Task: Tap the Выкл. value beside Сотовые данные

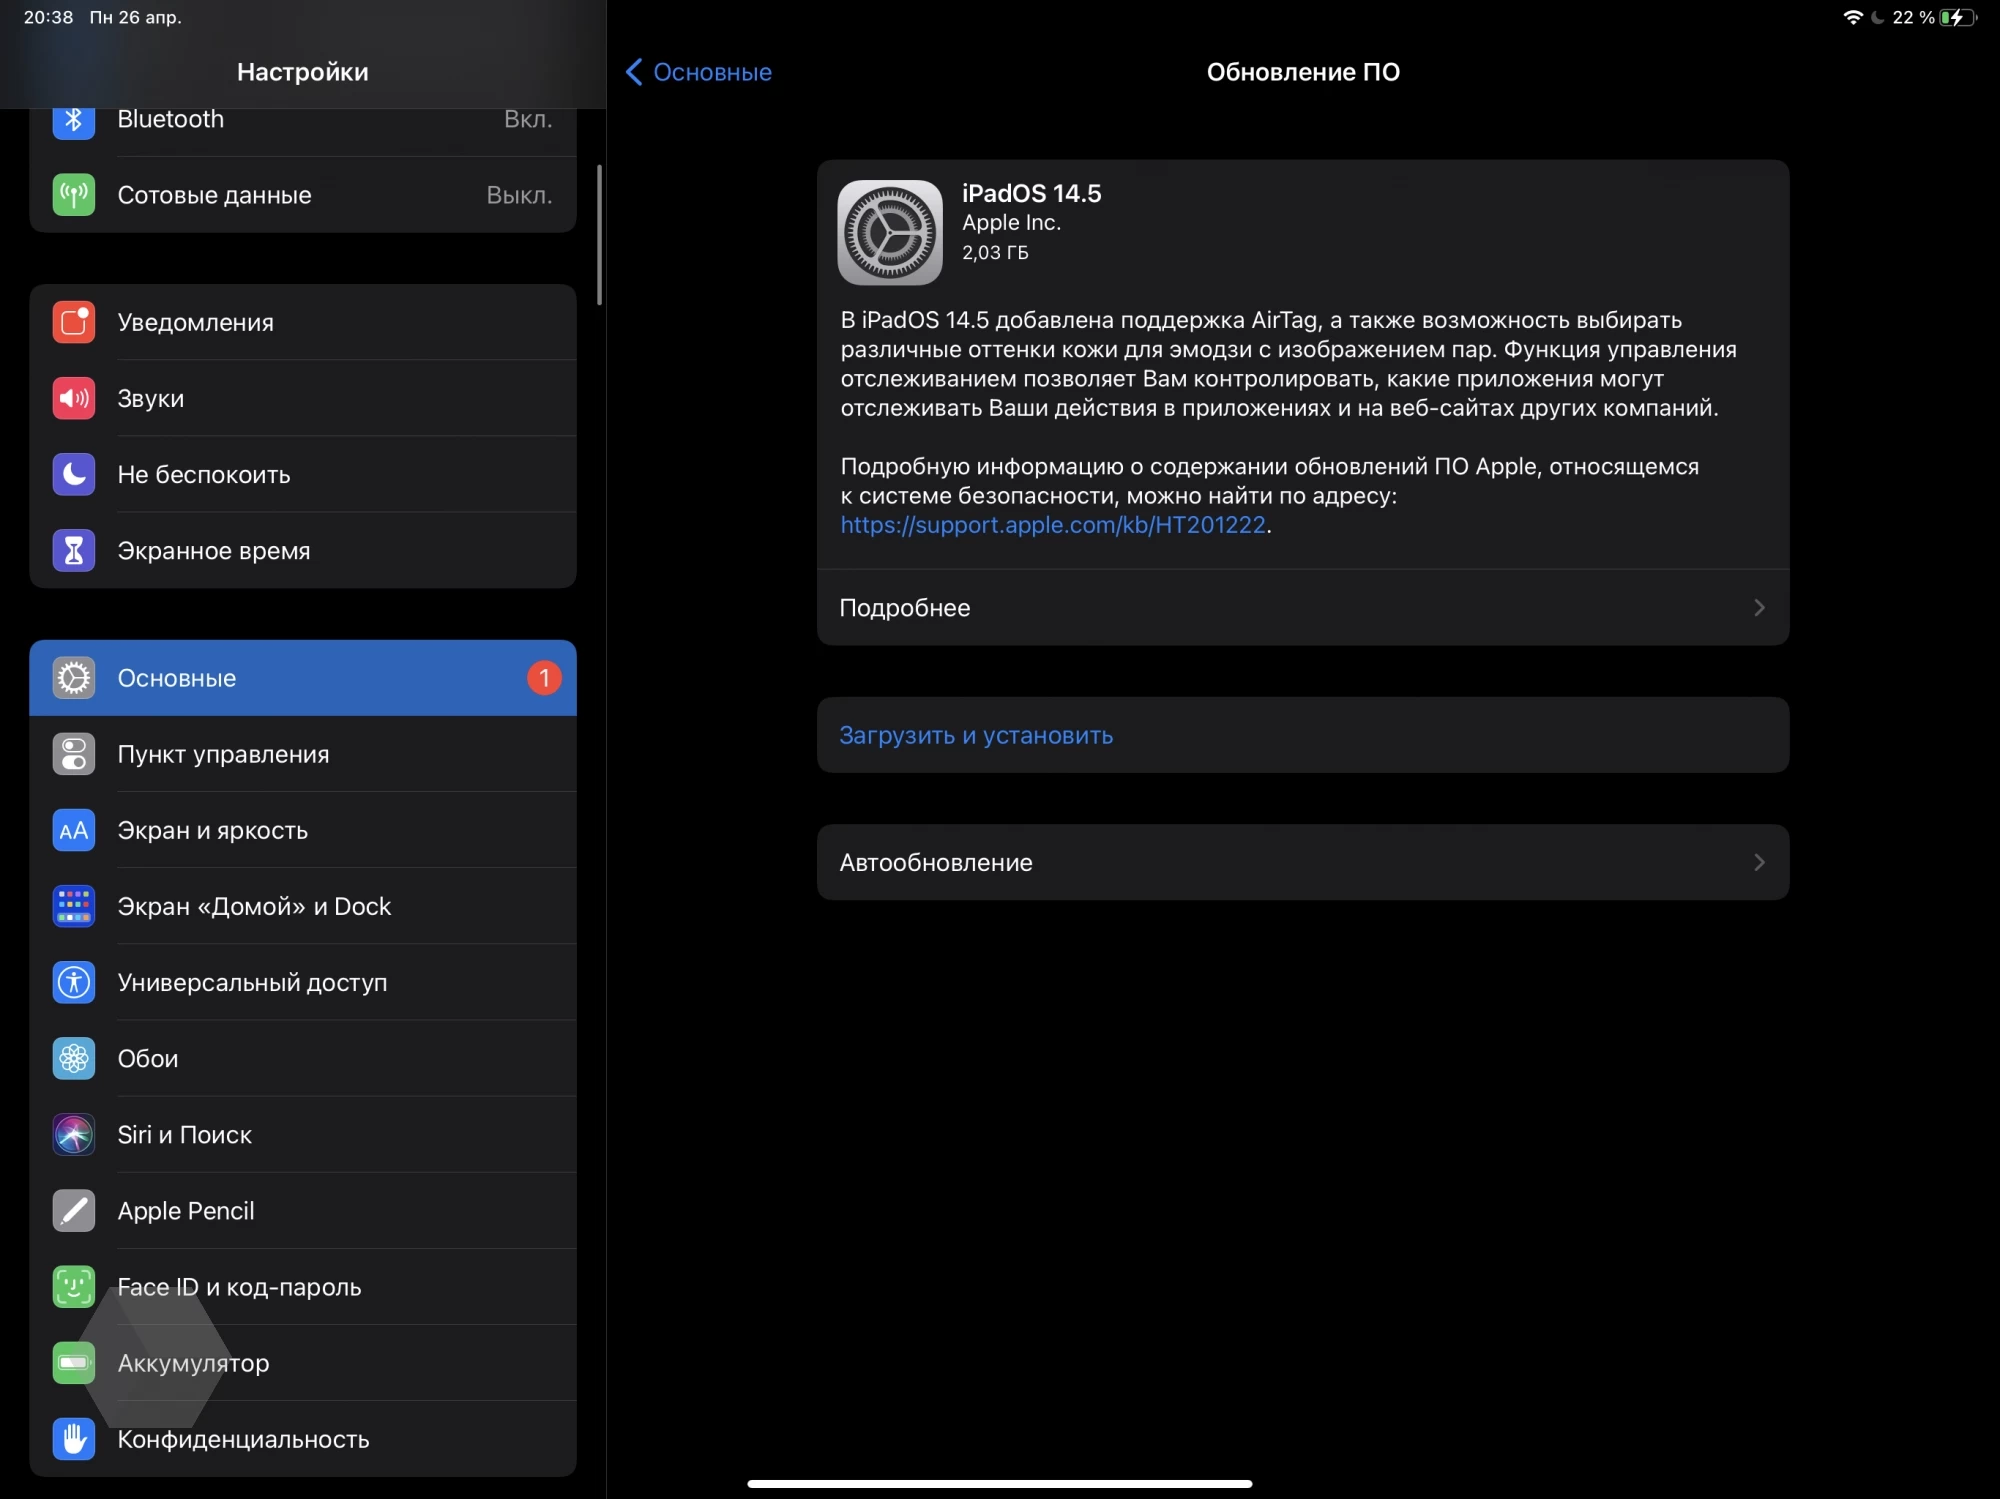Action: pos(519,195)
